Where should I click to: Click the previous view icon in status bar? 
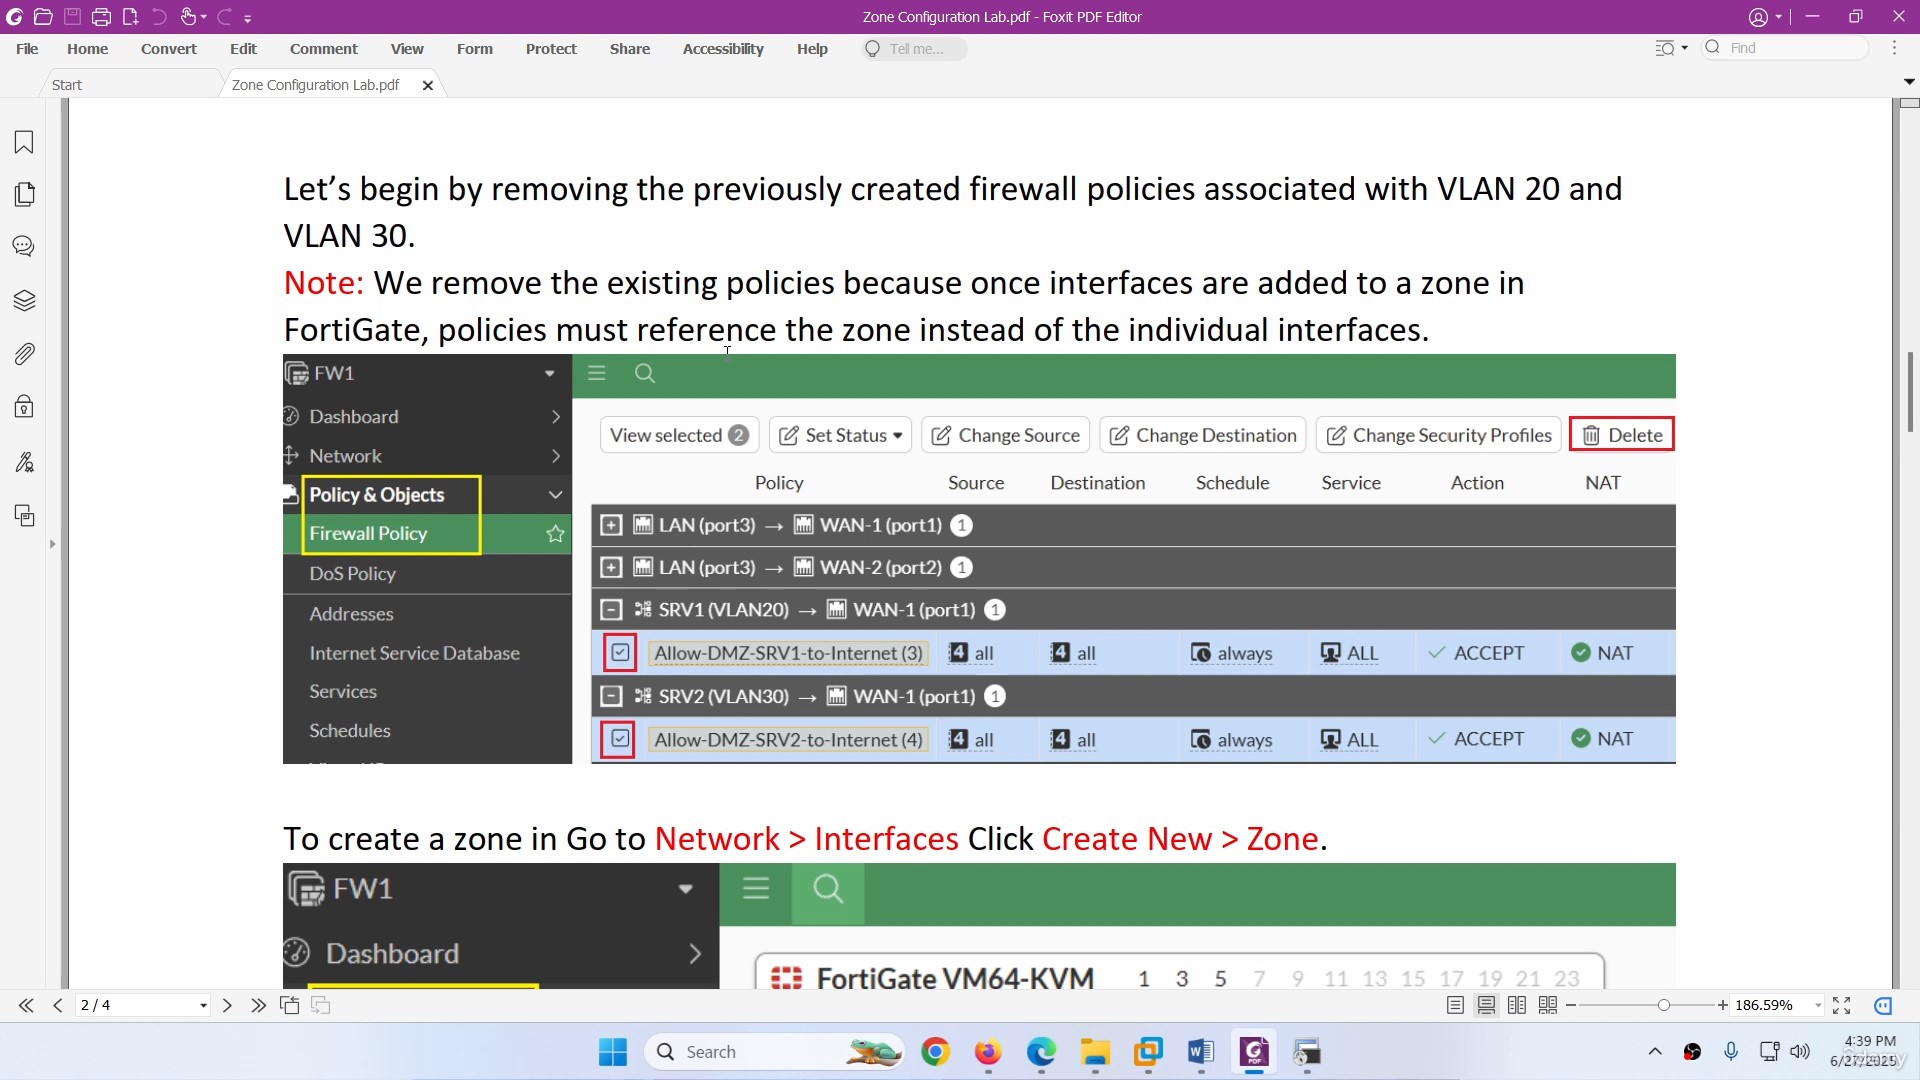tap(290, 1005)
